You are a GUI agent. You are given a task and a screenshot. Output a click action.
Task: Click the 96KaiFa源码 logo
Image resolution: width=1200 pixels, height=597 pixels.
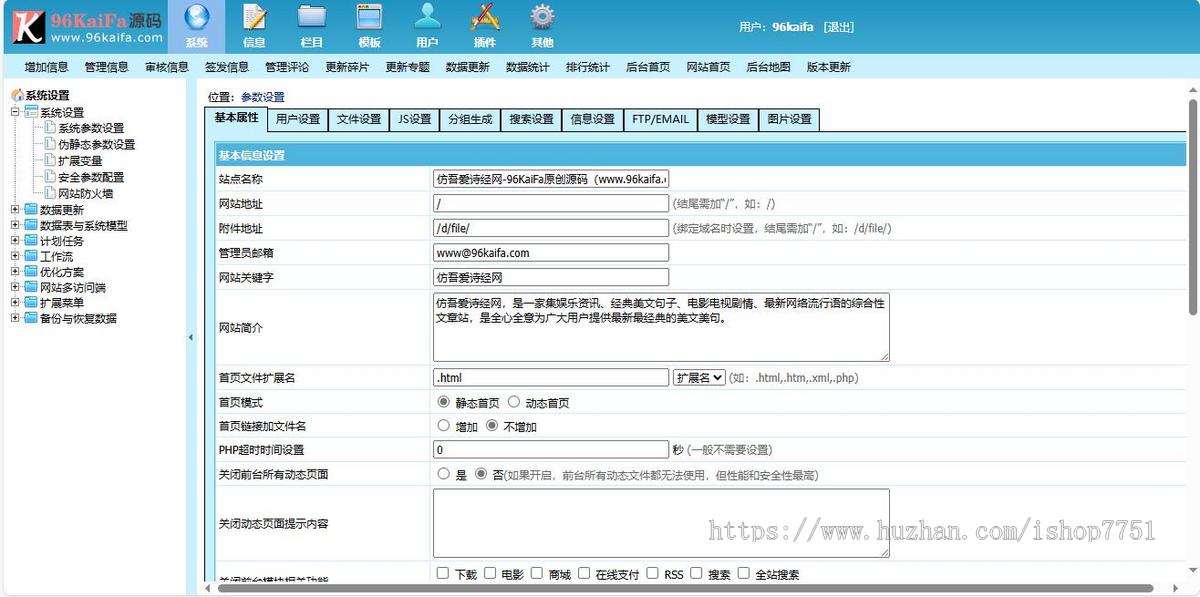[x=88, y=27]
